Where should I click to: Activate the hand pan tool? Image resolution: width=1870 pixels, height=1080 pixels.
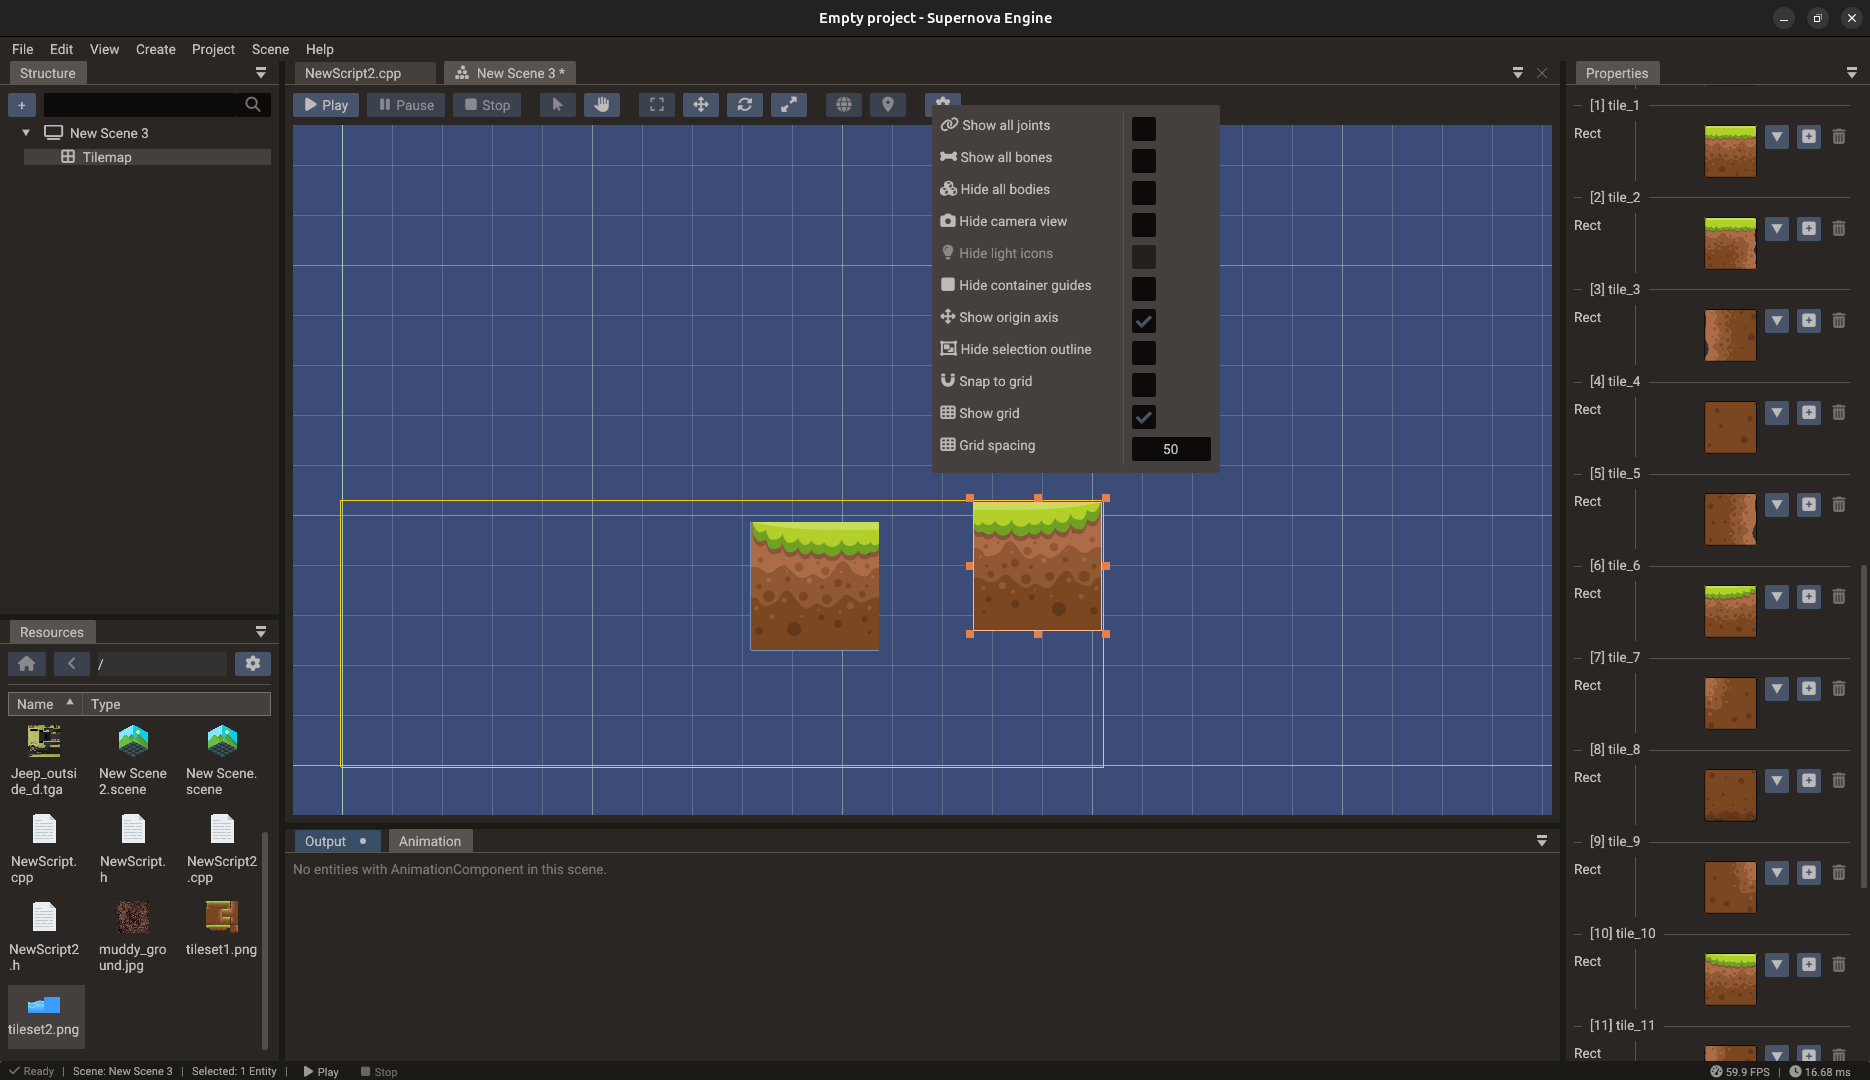[x=602, y=104]
